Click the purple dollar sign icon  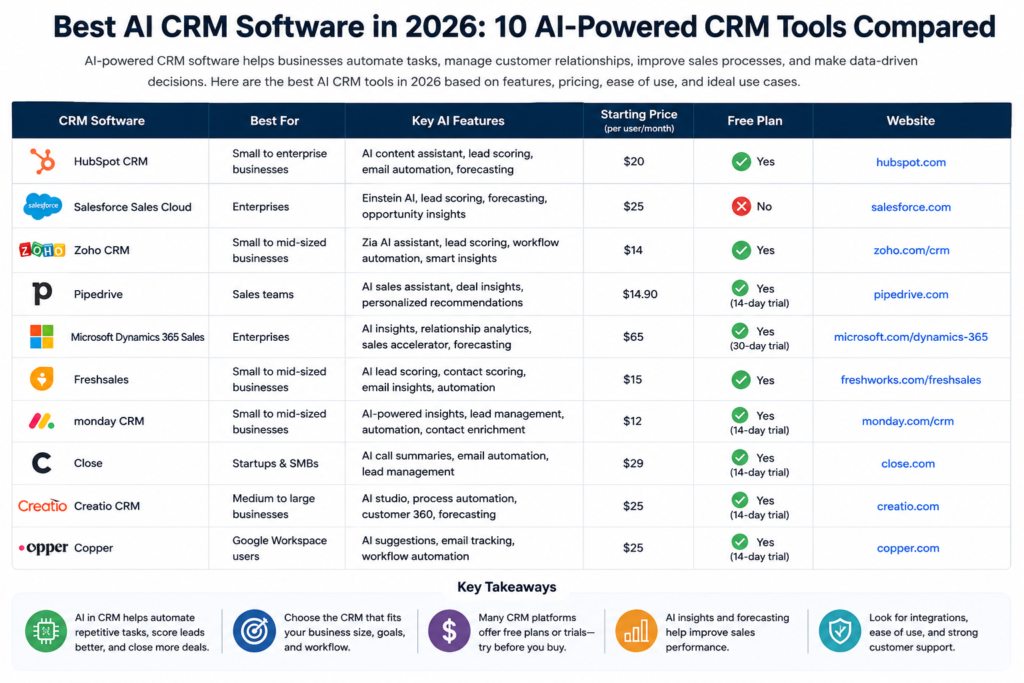449,631
